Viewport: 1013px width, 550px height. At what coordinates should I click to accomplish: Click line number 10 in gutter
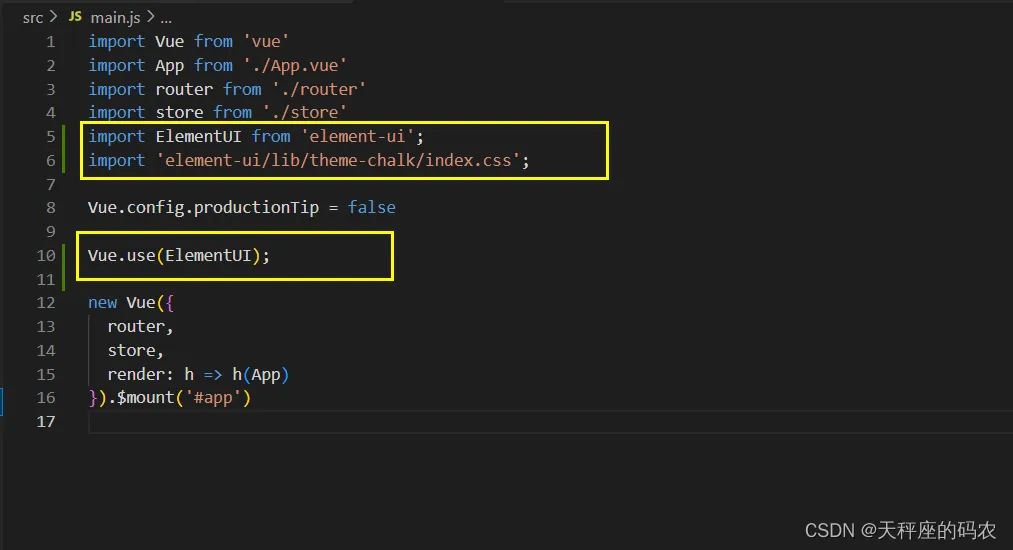tap(46, 256)
